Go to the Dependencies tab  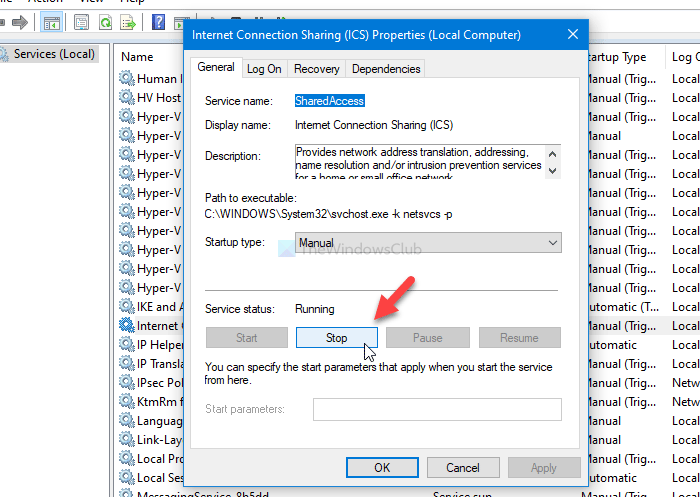coord(386,68)
